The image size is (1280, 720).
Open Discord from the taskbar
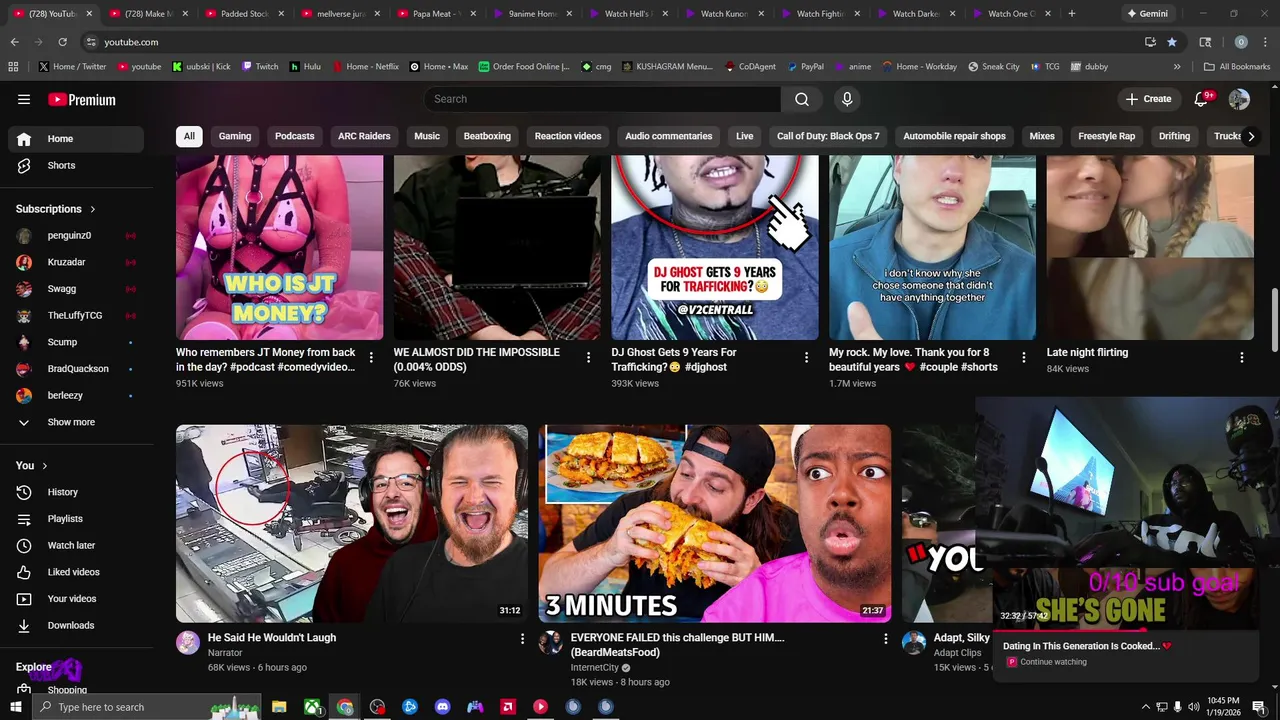point(442,707)
